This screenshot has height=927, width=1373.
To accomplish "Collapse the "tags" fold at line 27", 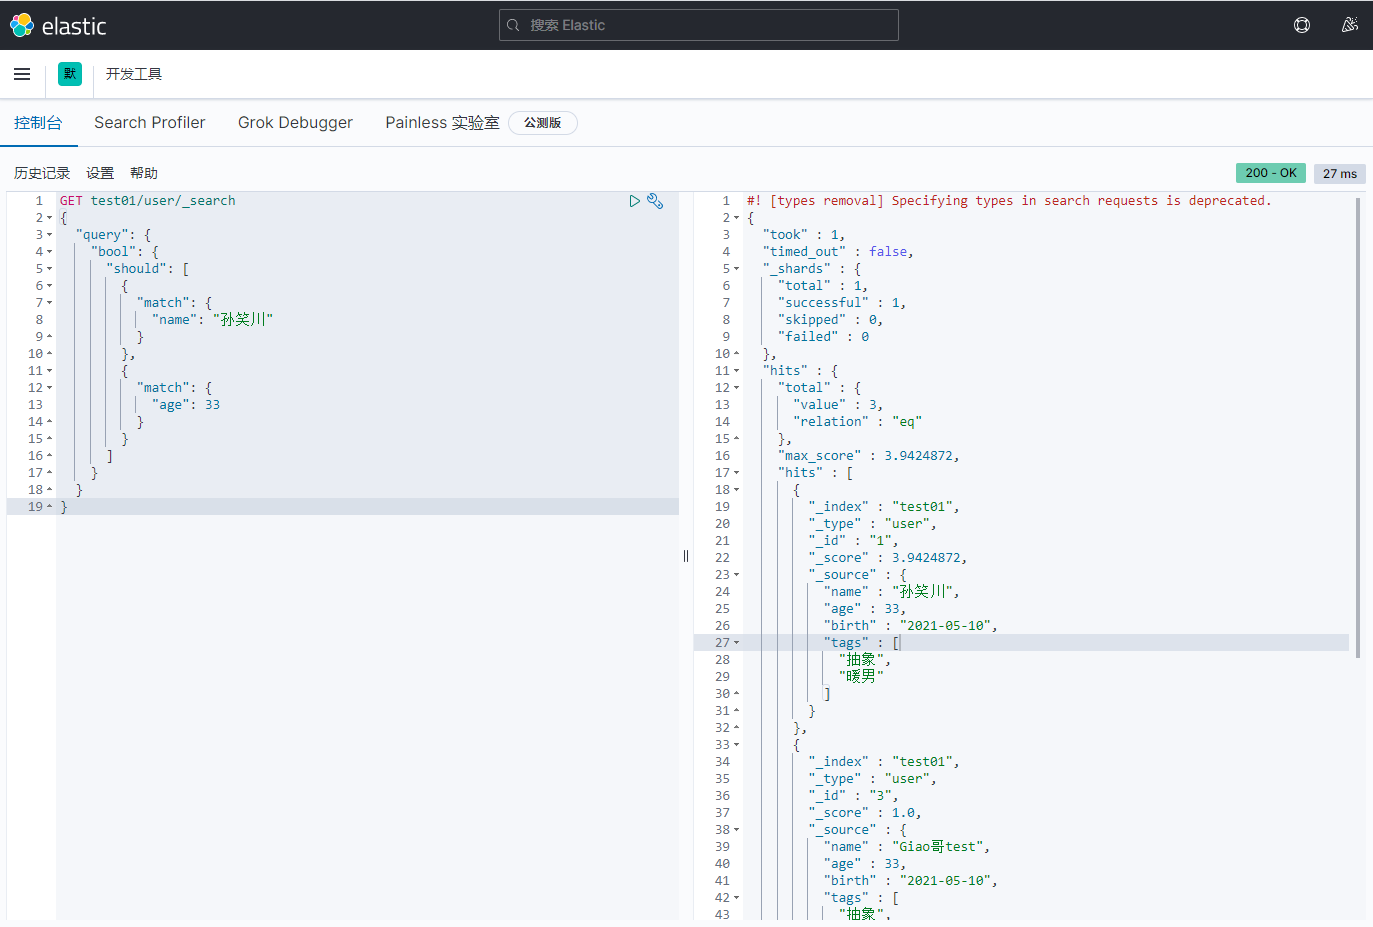I will [x=737, y=643].
